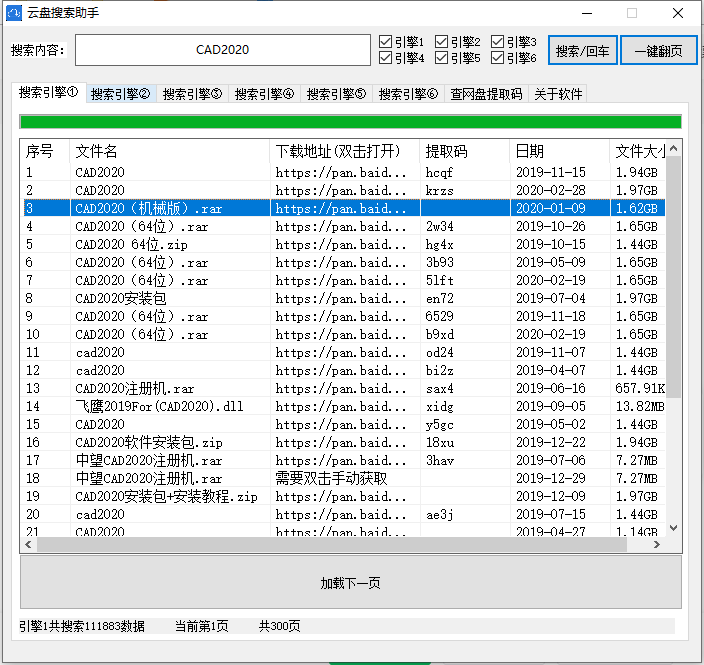Click extraction code 3b93
This screenshot has height=665, width=704.
tap(440, 263)
